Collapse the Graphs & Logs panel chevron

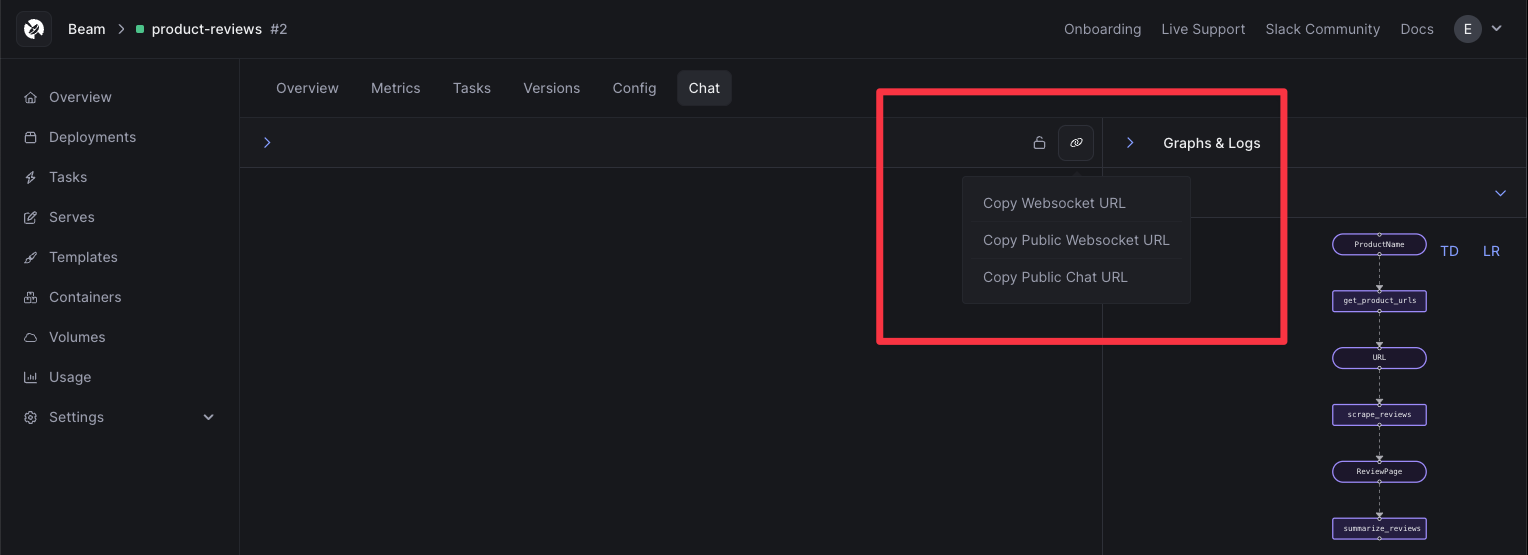click(1130, 143)
